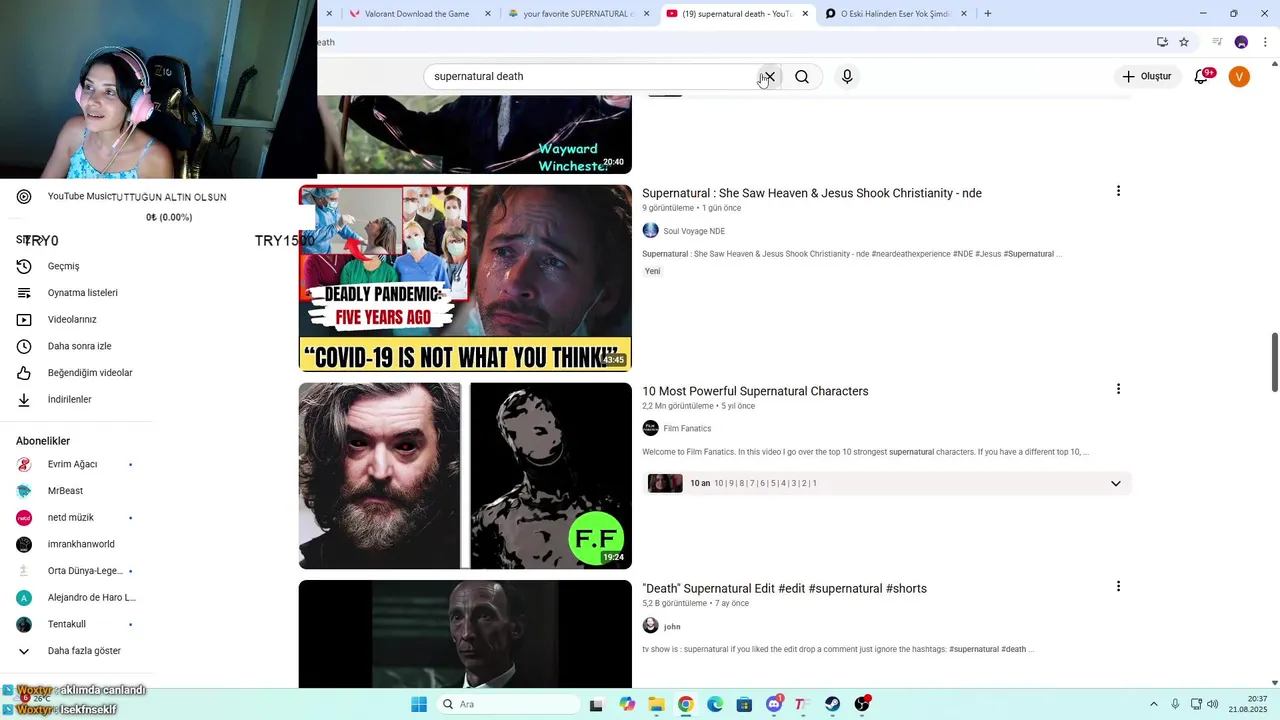1280x720 pixels.
Task: Open "Death" Supernatural Edit video title
Action: [784, 589]
